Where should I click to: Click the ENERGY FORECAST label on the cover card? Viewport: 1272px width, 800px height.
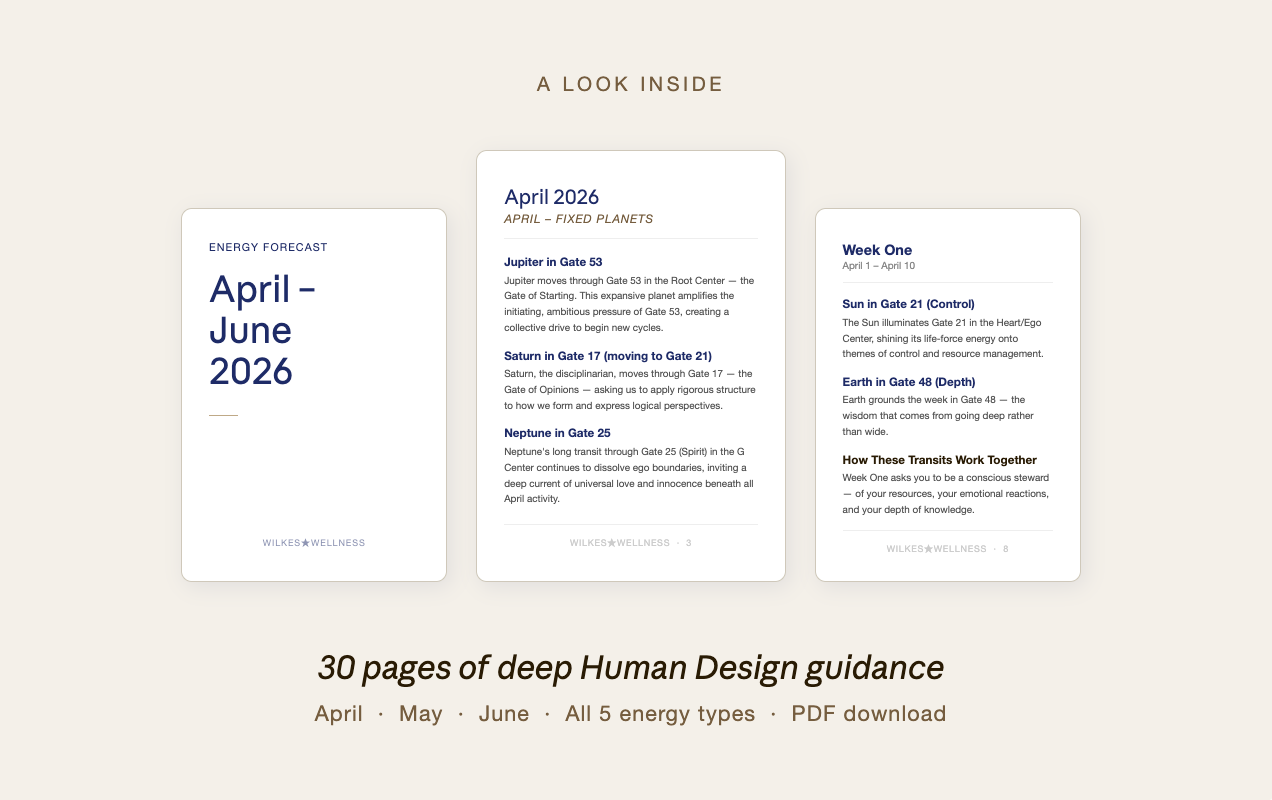tap(268, 247)
